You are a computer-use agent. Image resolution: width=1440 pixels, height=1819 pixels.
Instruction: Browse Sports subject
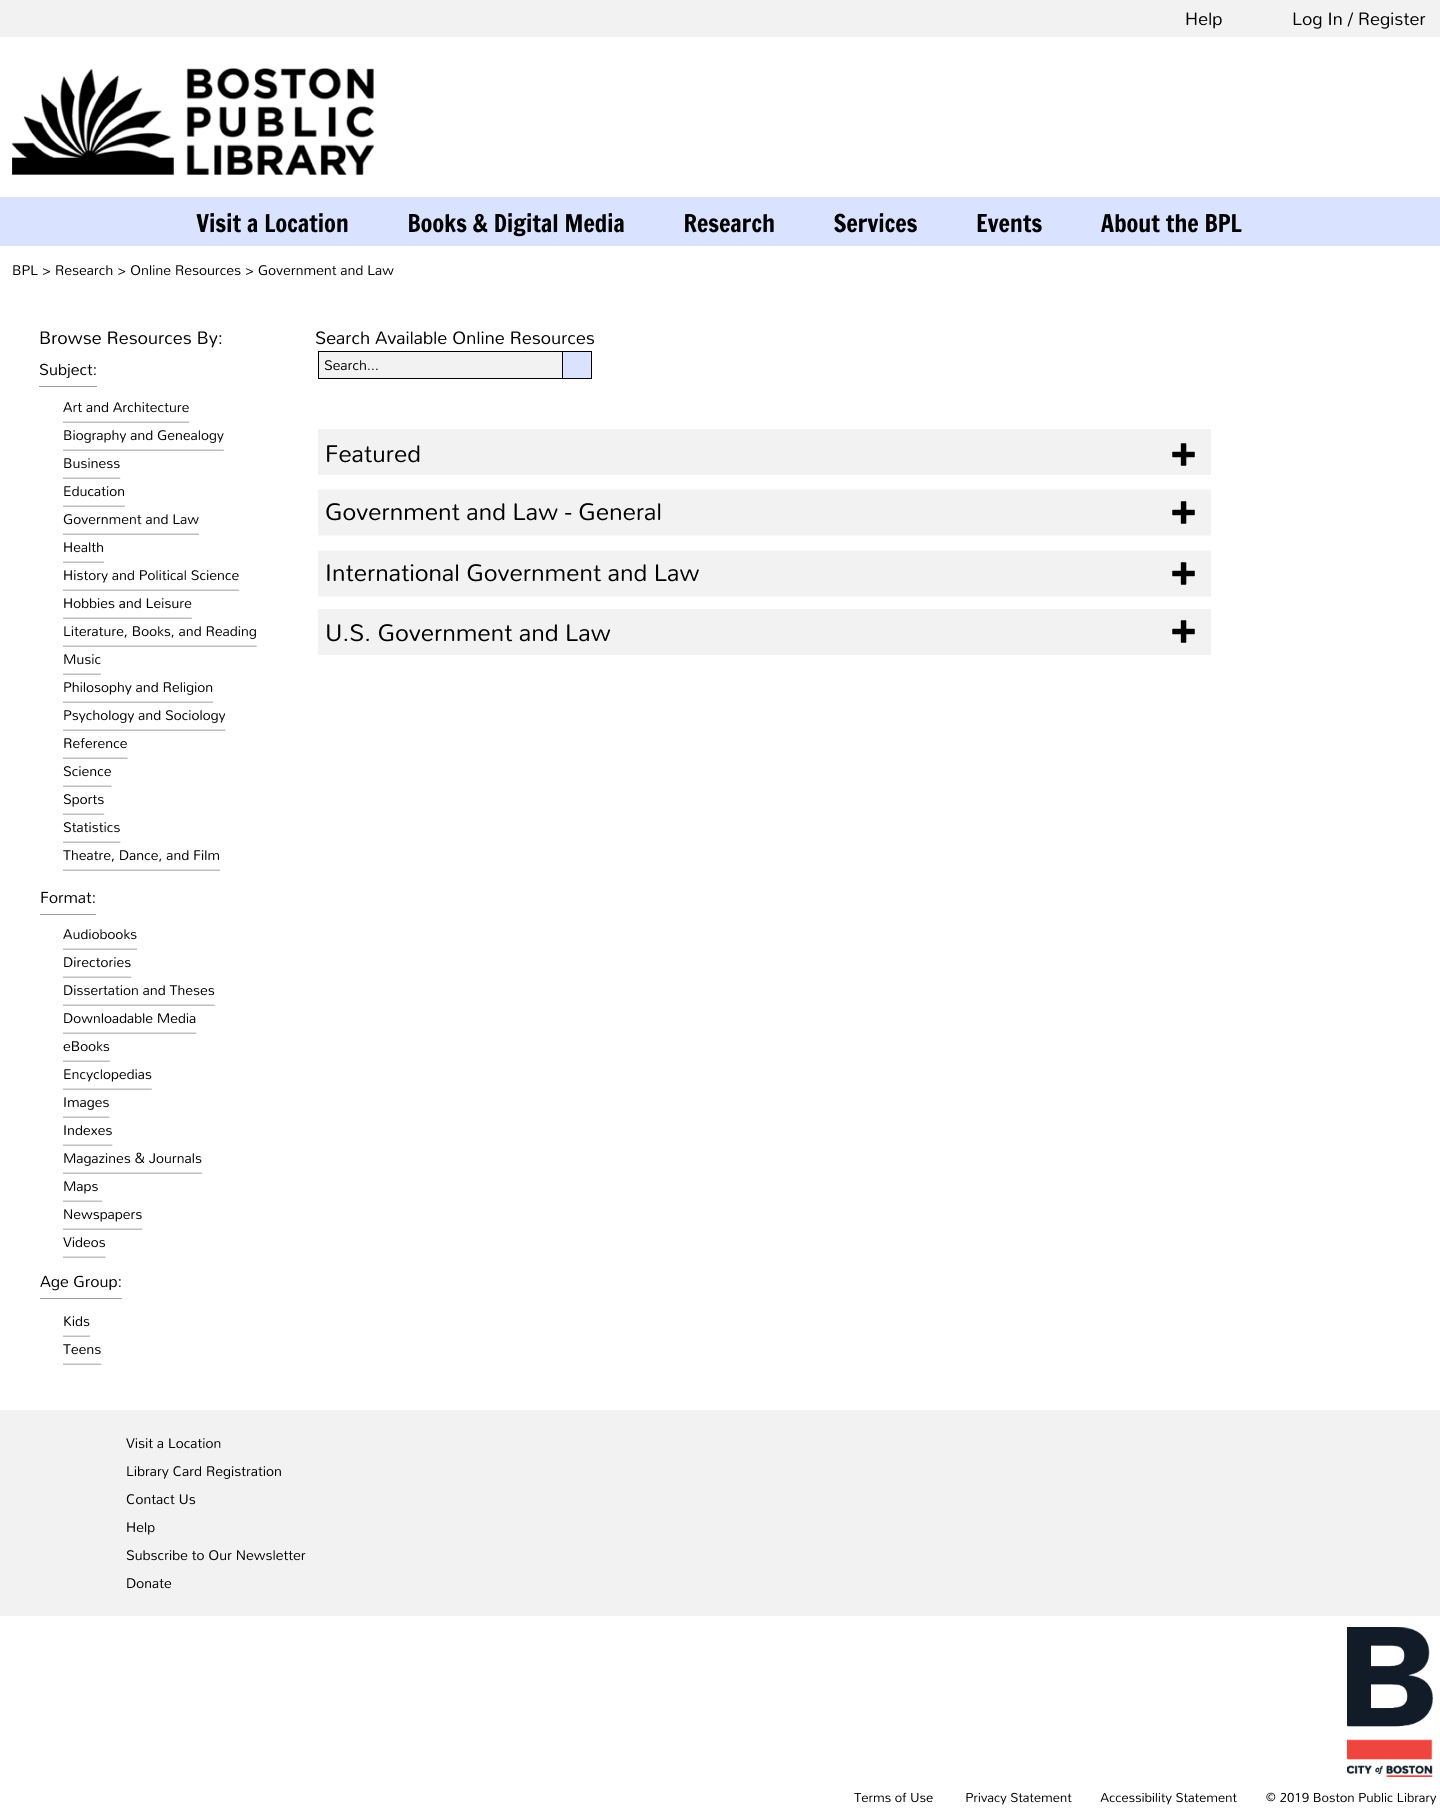83,799
